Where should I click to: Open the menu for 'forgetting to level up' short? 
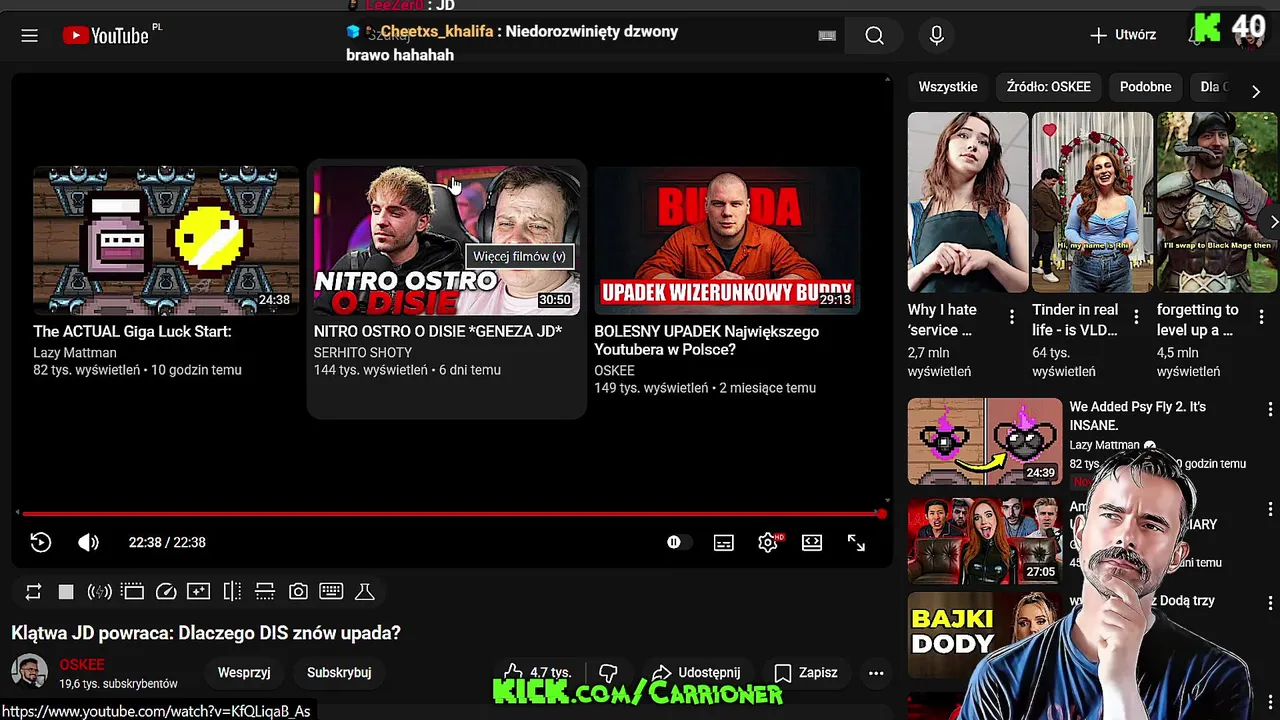click(x=1261, y=317)
